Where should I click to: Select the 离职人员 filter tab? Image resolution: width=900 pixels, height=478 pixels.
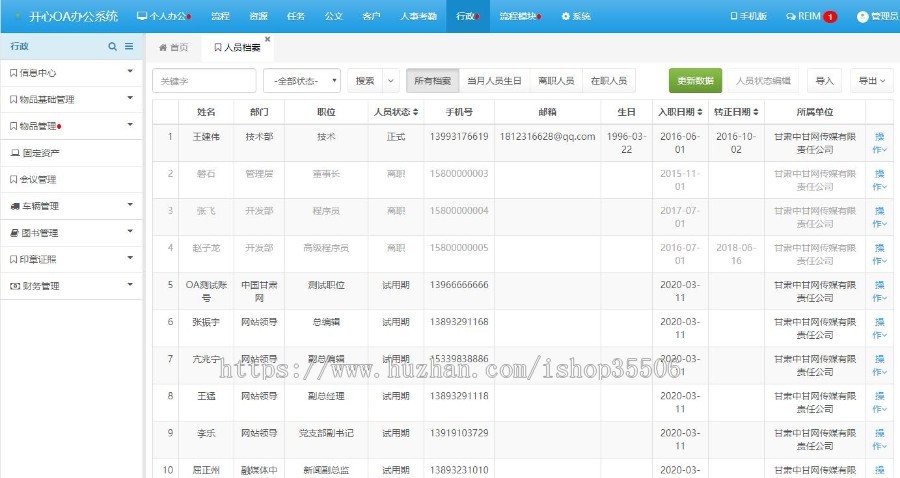tap(556, 81)
